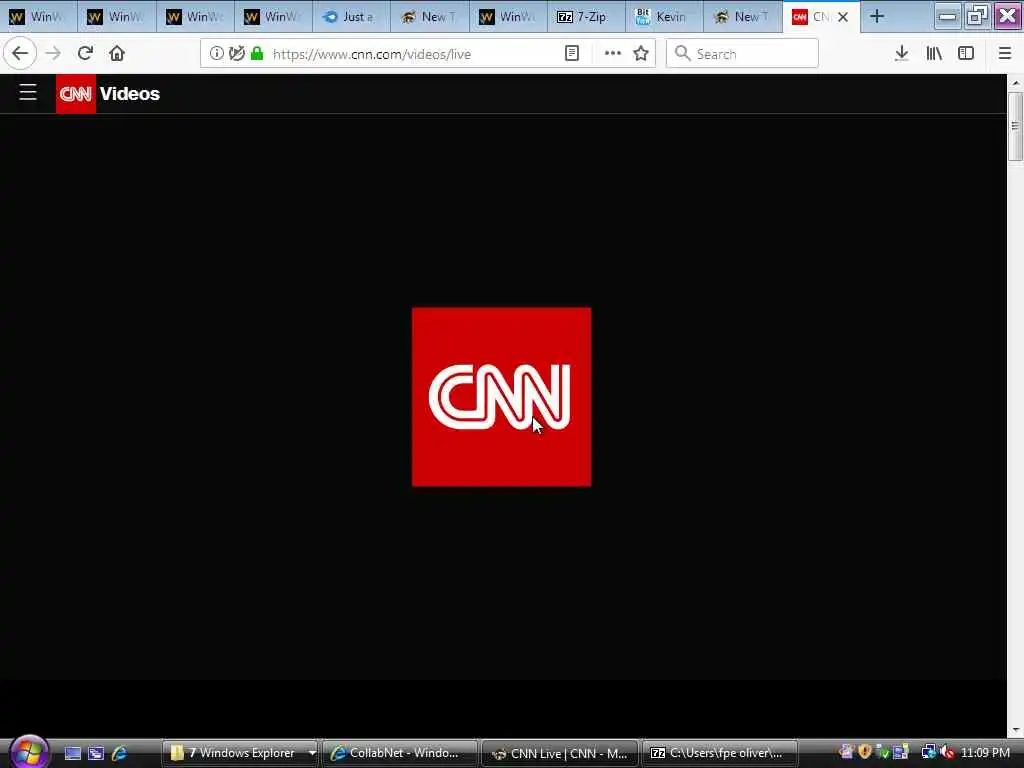Click the user accounts tray icon

click(x=846, y=752)
